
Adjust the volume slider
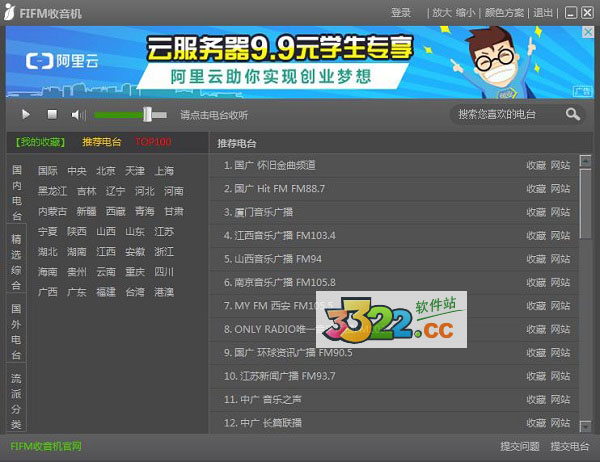pos(147,115)
